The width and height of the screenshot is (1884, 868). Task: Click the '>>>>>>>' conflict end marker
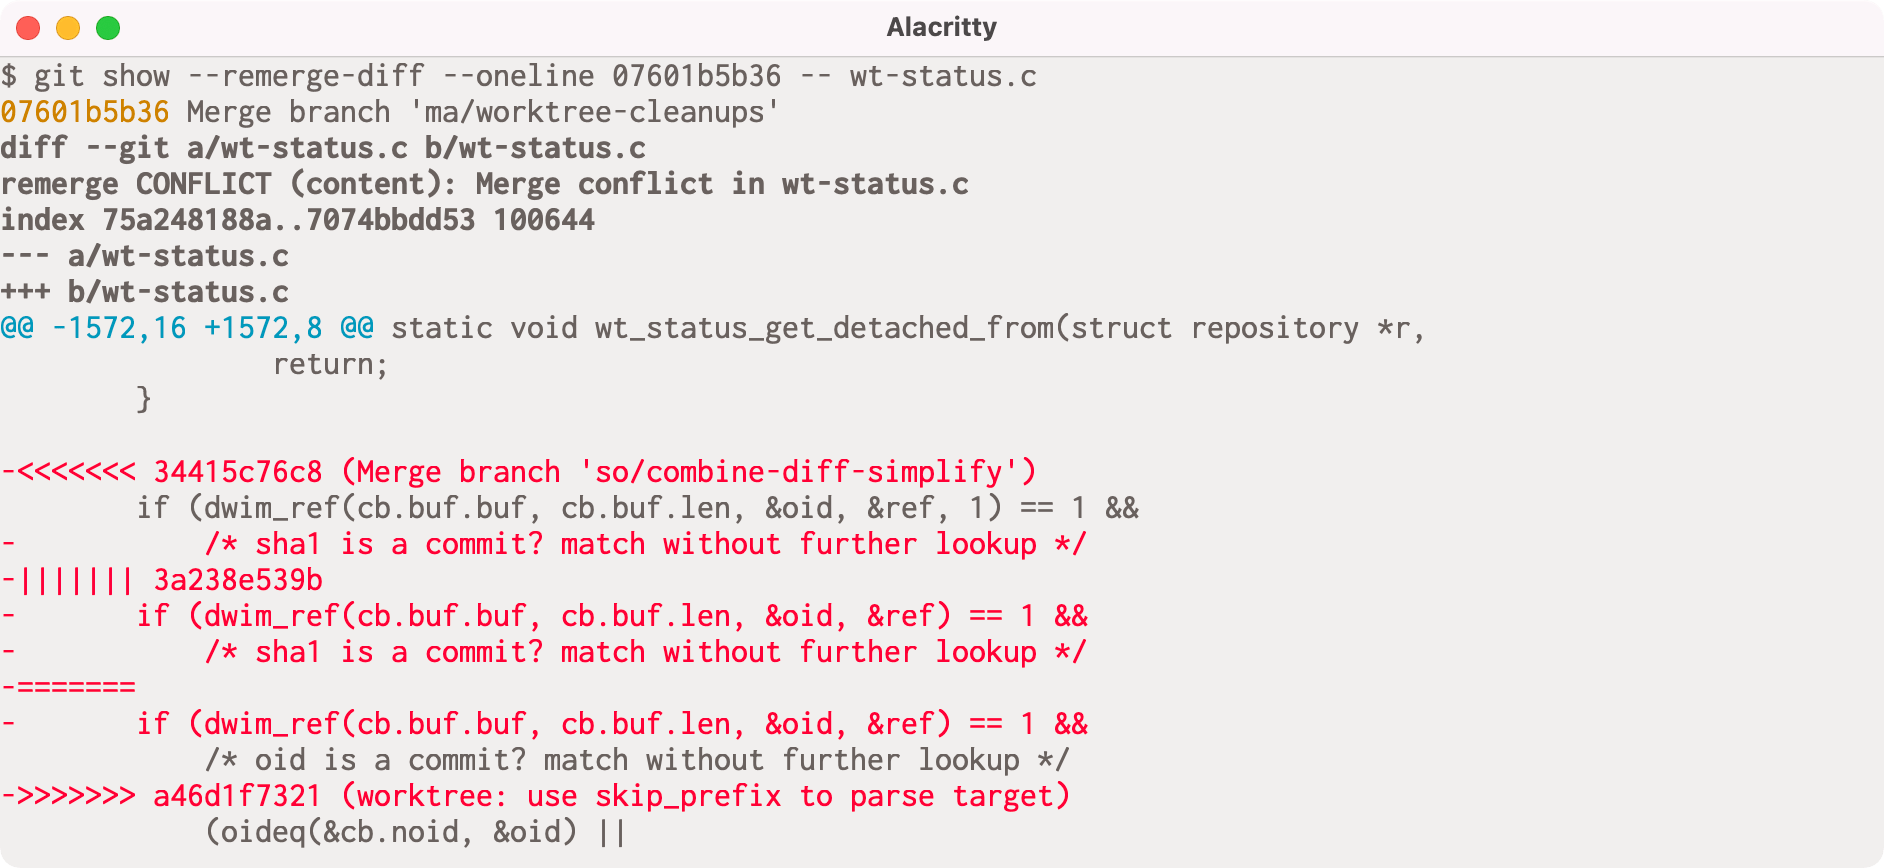click(x=76, y=796)
